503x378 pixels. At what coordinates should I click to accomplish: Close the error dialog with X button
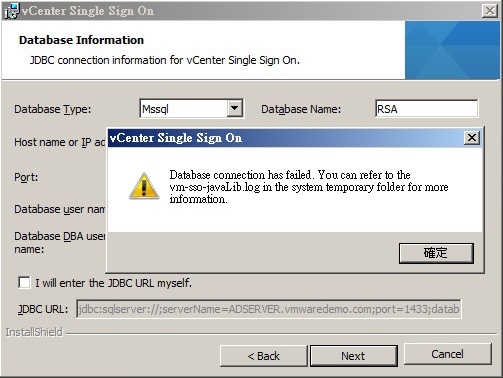(472, 138)
